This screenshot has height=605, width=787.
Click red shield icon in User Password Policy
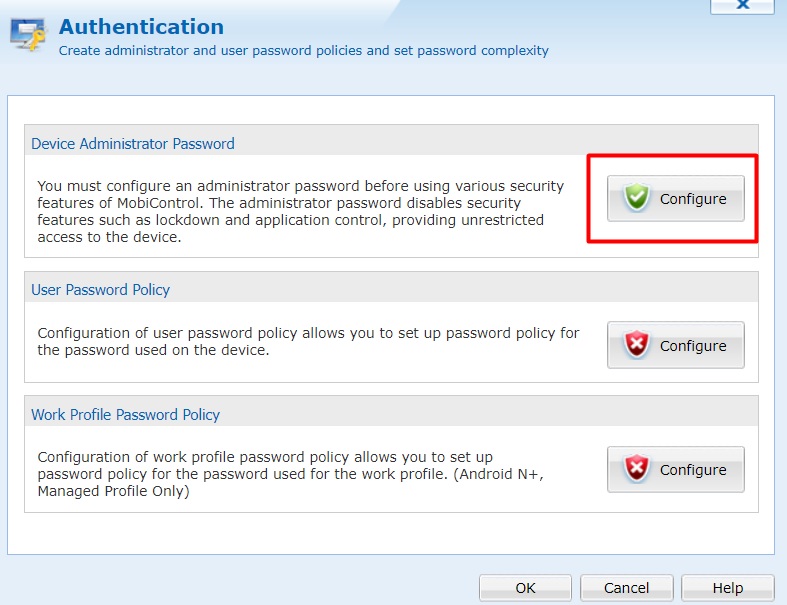point(636,345)
